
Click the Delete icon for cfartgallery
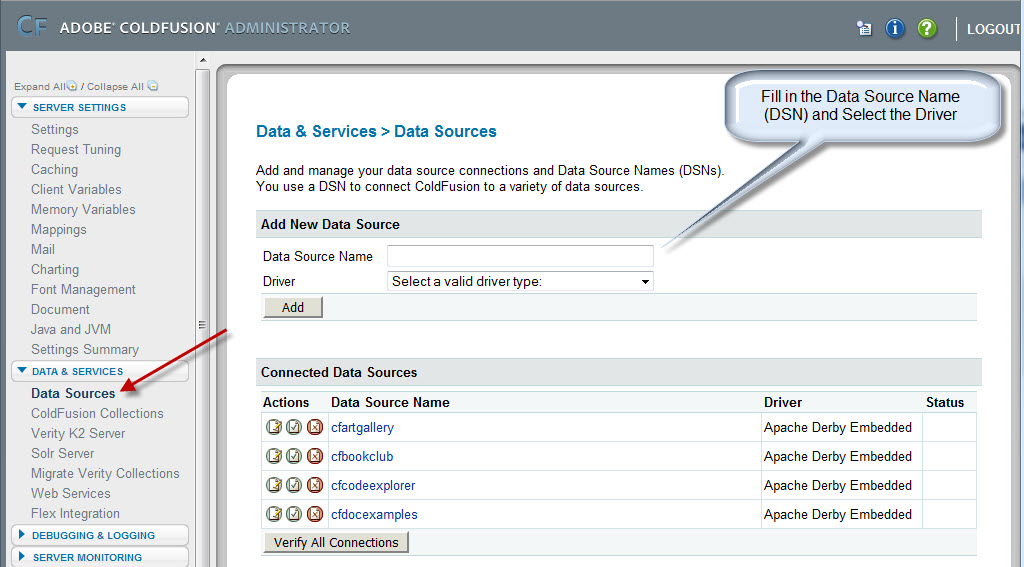coord(315,427)
